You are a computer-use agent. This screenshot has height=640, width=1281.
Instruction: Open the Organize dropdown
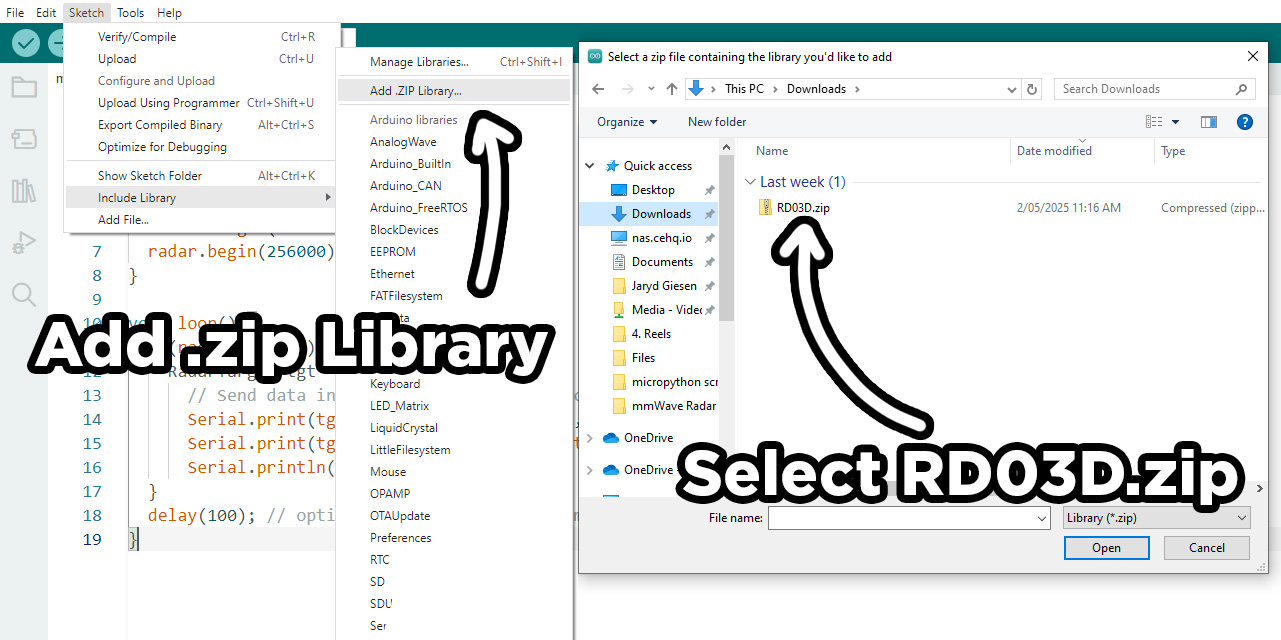[627, 122]
